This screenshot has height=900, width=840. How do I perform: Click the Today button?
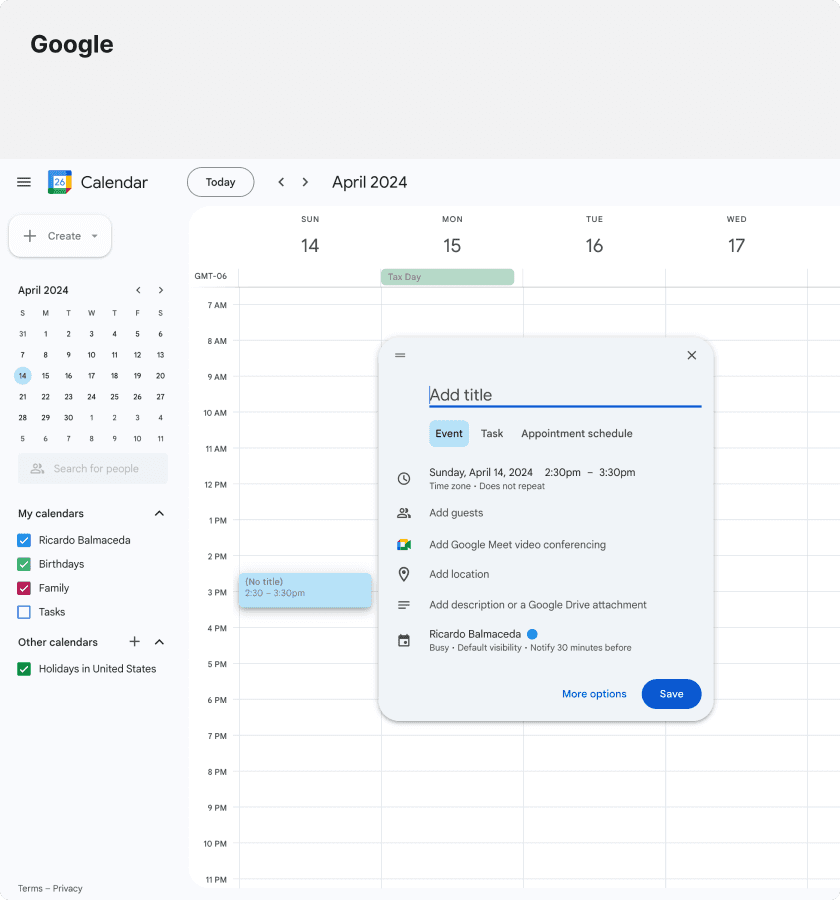(x=220, y=182)
